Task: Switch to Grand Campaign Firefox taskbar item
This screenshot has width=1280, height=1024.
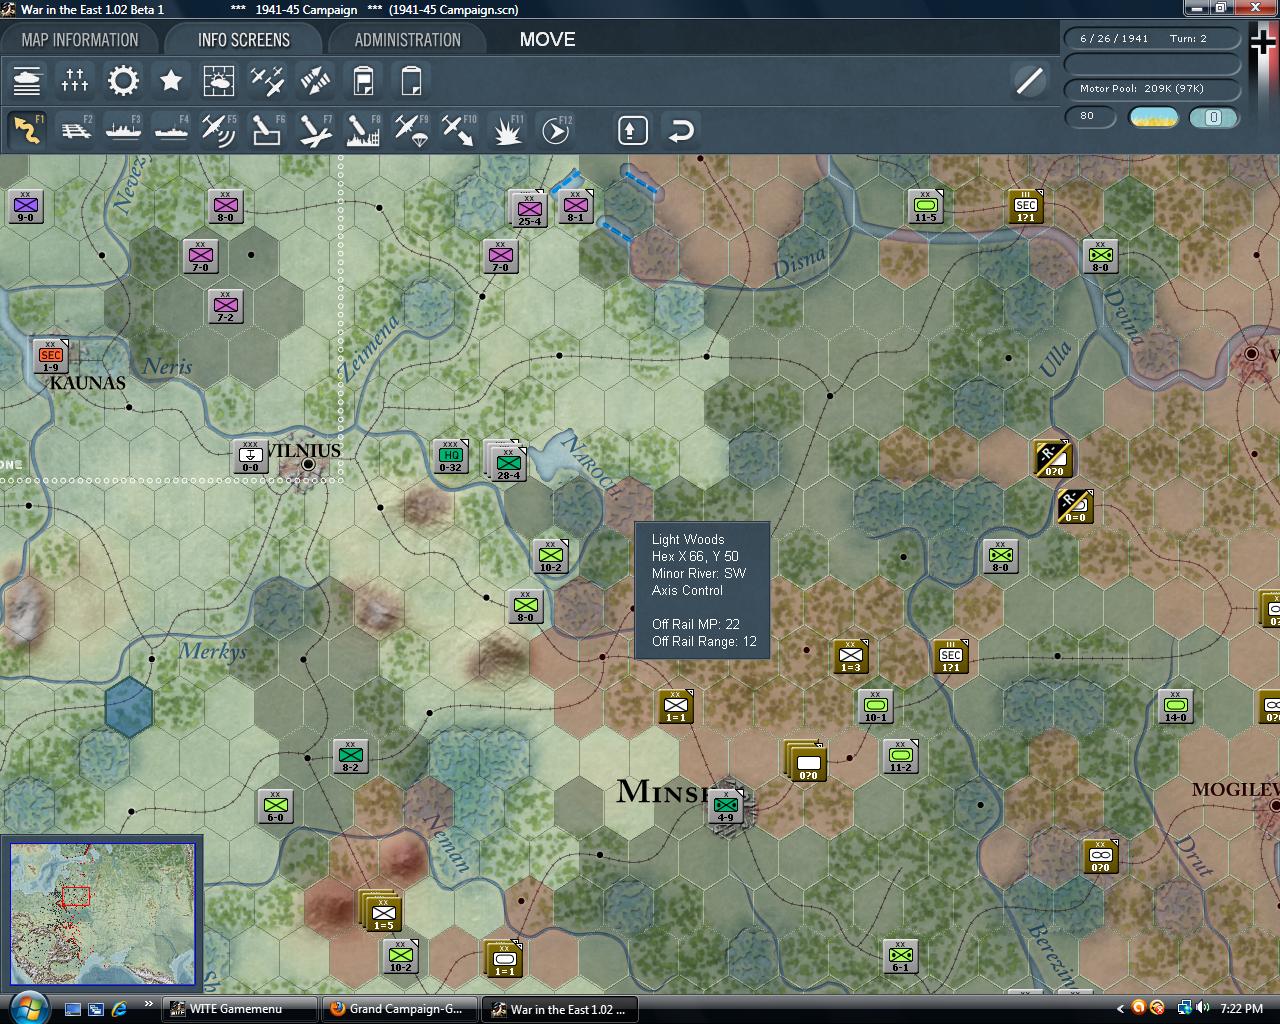Action: click(x=400, y=1009)
